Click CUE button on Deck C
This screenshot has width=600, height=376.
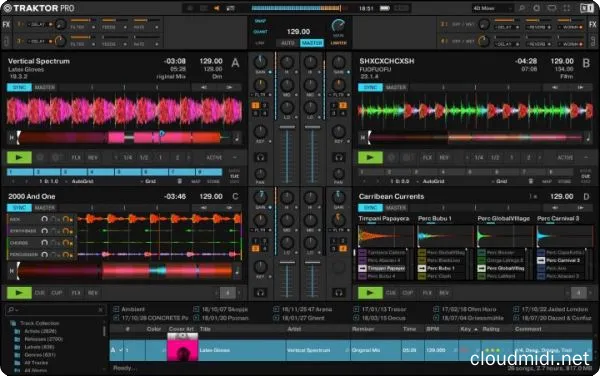[x=40, y=293]
